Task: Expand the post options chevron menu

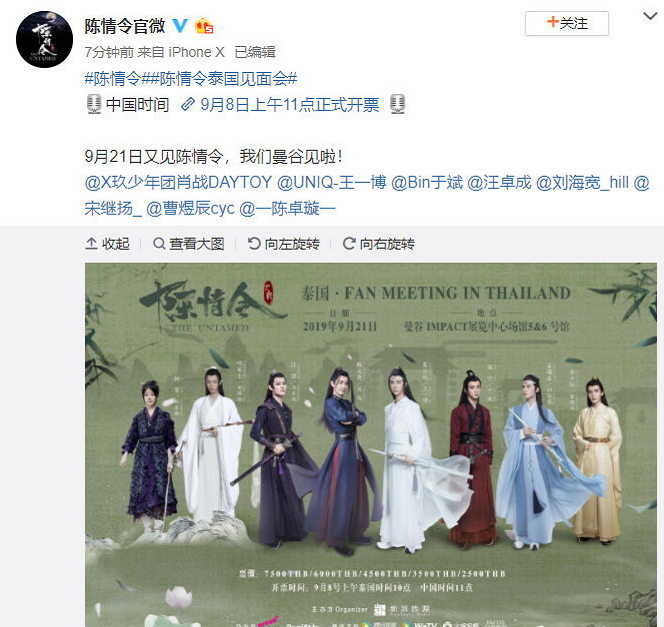Action: pyautogui.click(x=650, y=16)
